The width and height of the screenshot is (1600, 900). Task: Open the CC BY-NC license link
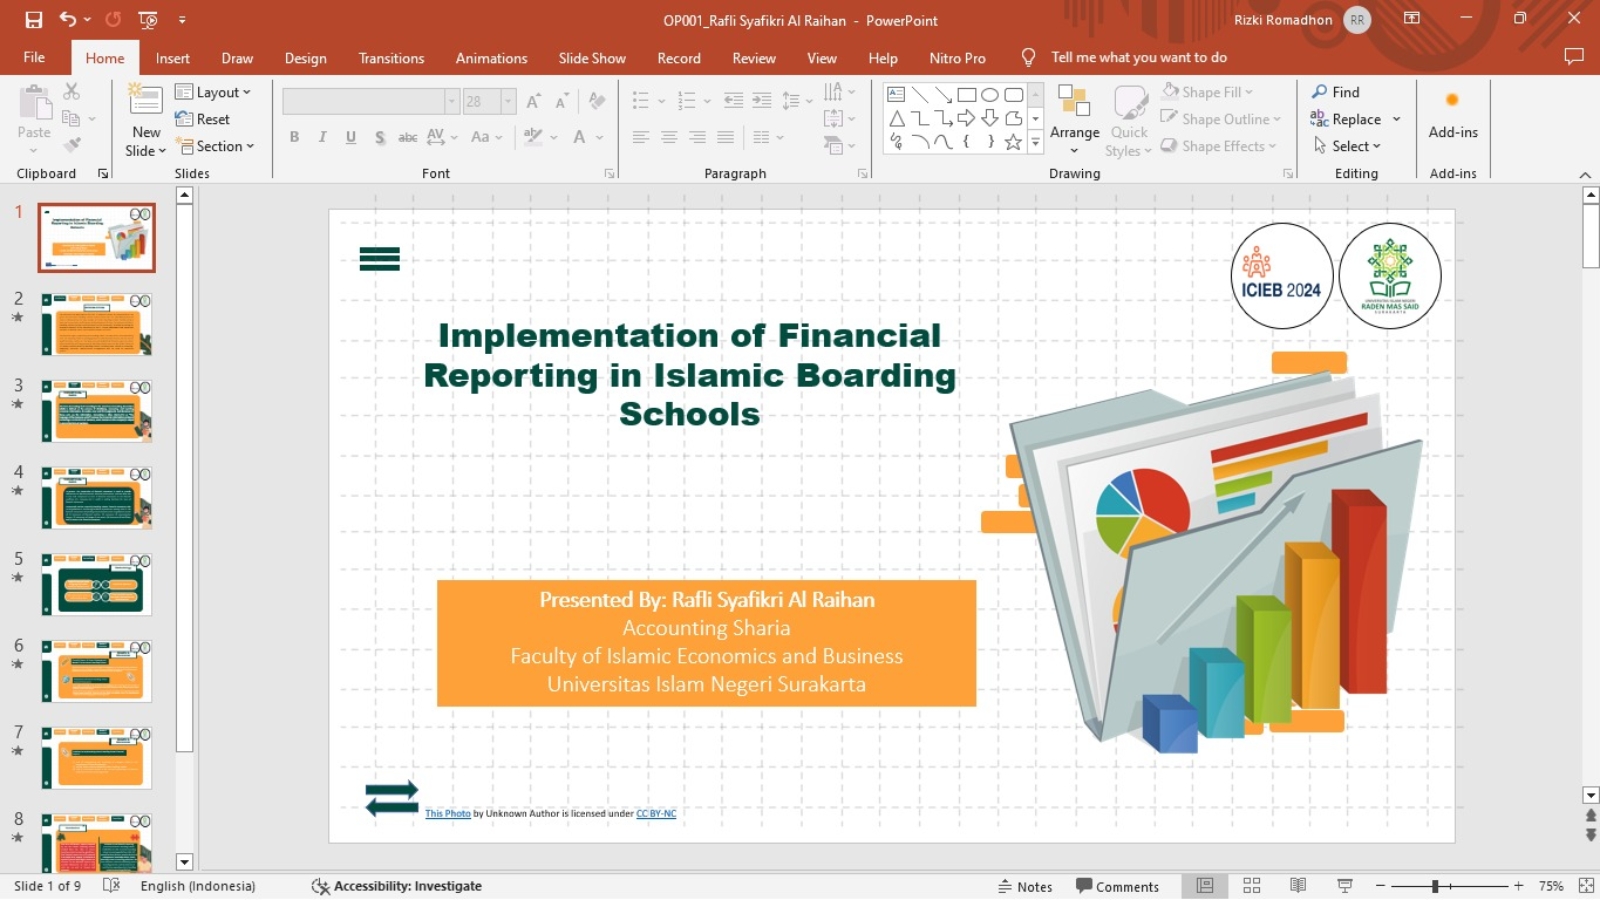pos(656,814)
